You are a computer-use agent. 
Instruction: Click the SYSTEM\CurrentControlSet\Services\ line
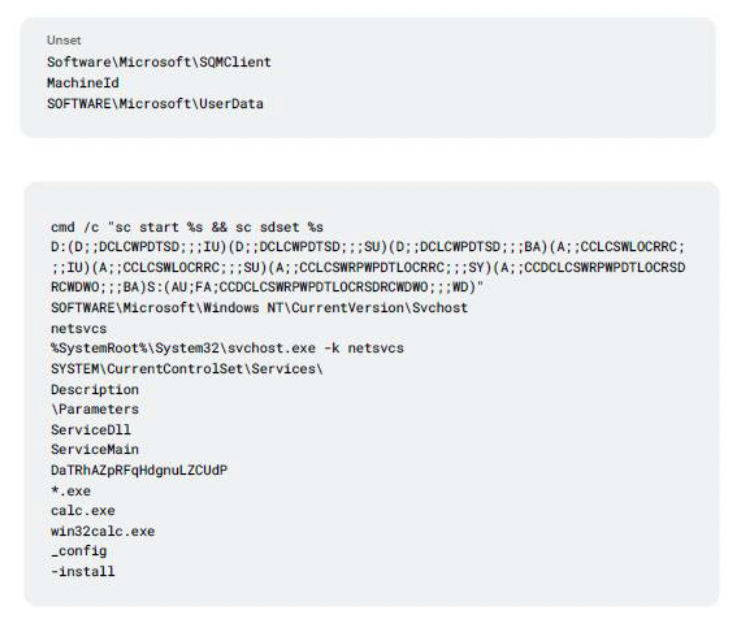(x=187, y=369)
